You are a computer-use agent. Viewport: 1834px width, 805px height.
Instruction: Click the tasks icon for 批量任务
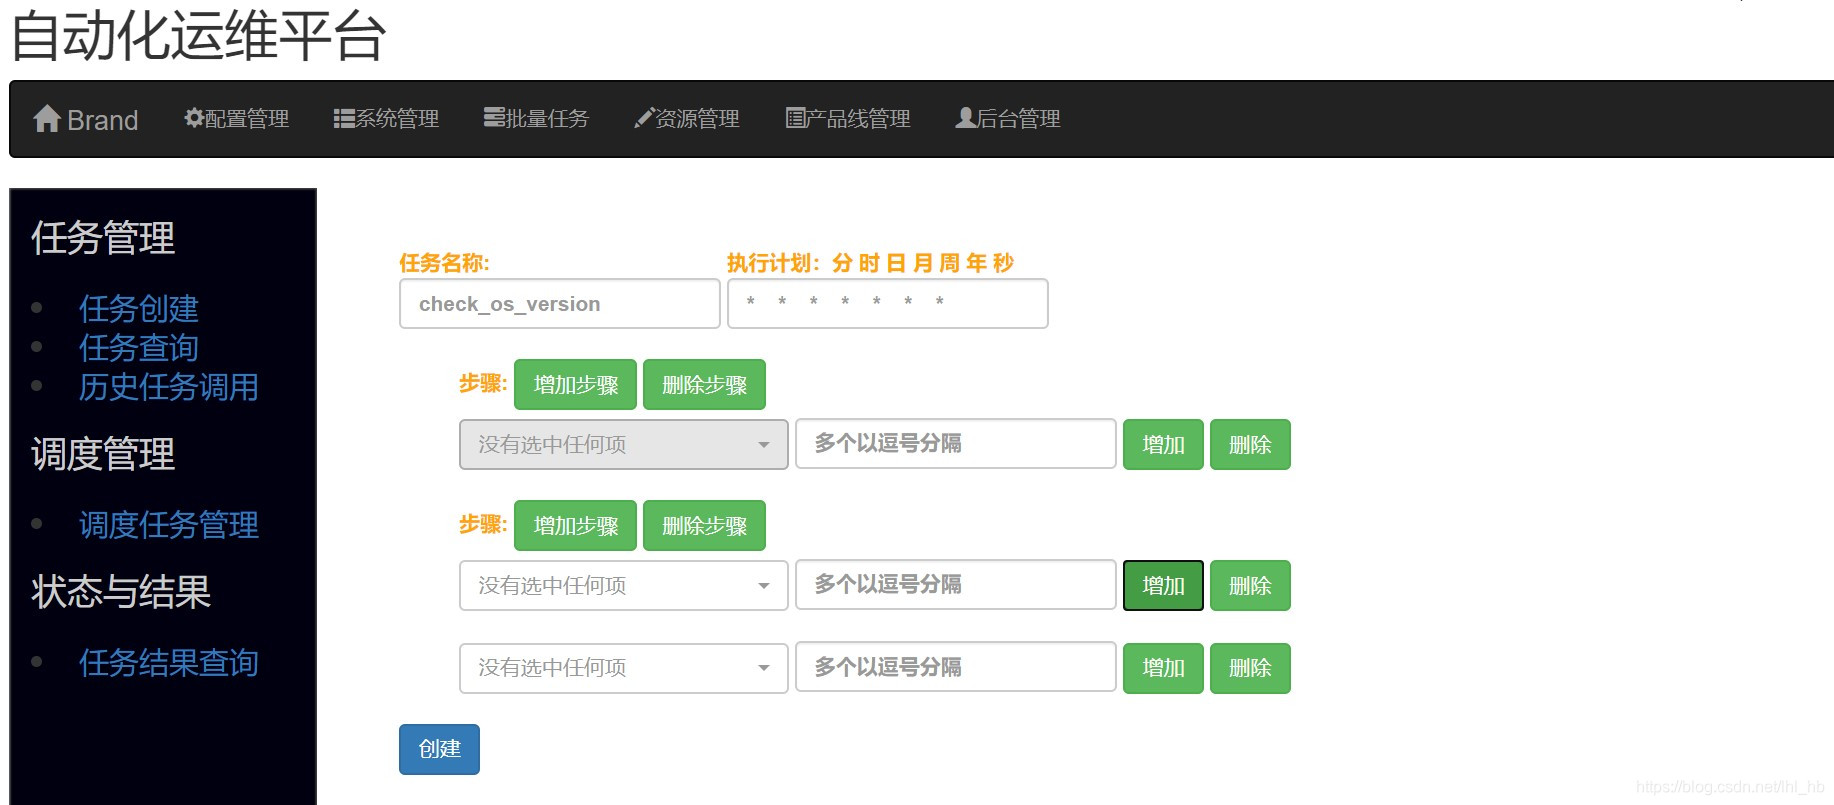pos(494,117)
